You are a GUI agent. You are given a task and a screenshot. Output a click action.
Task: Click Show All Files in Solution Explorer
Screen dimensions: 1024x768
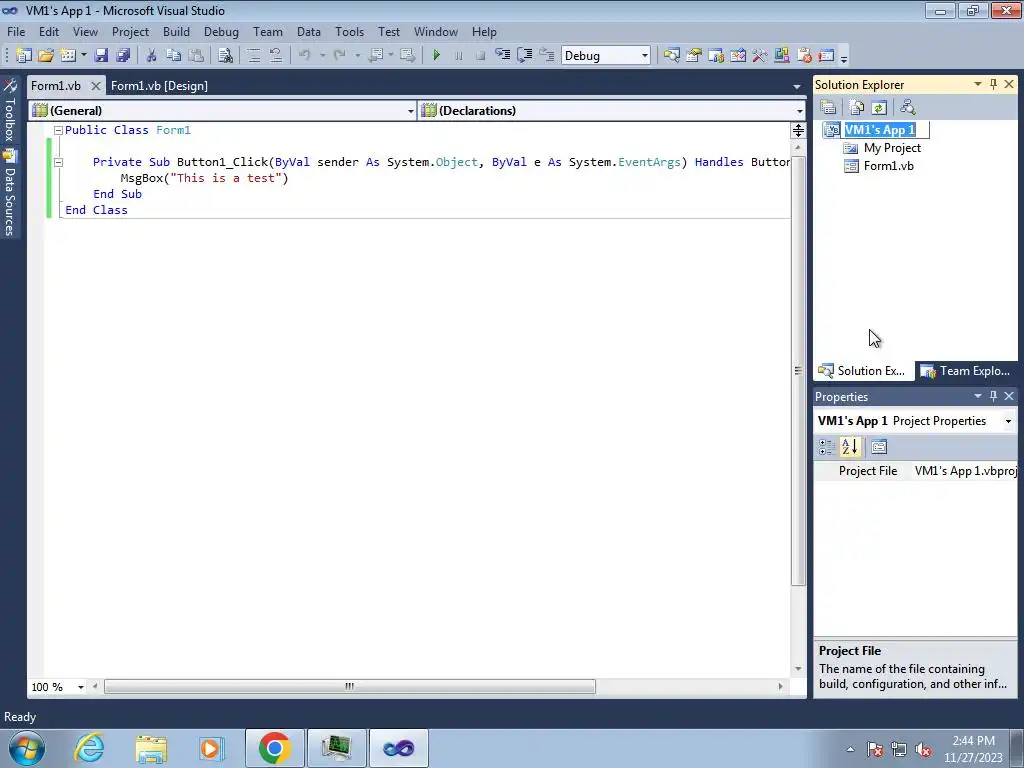point(857,107)
